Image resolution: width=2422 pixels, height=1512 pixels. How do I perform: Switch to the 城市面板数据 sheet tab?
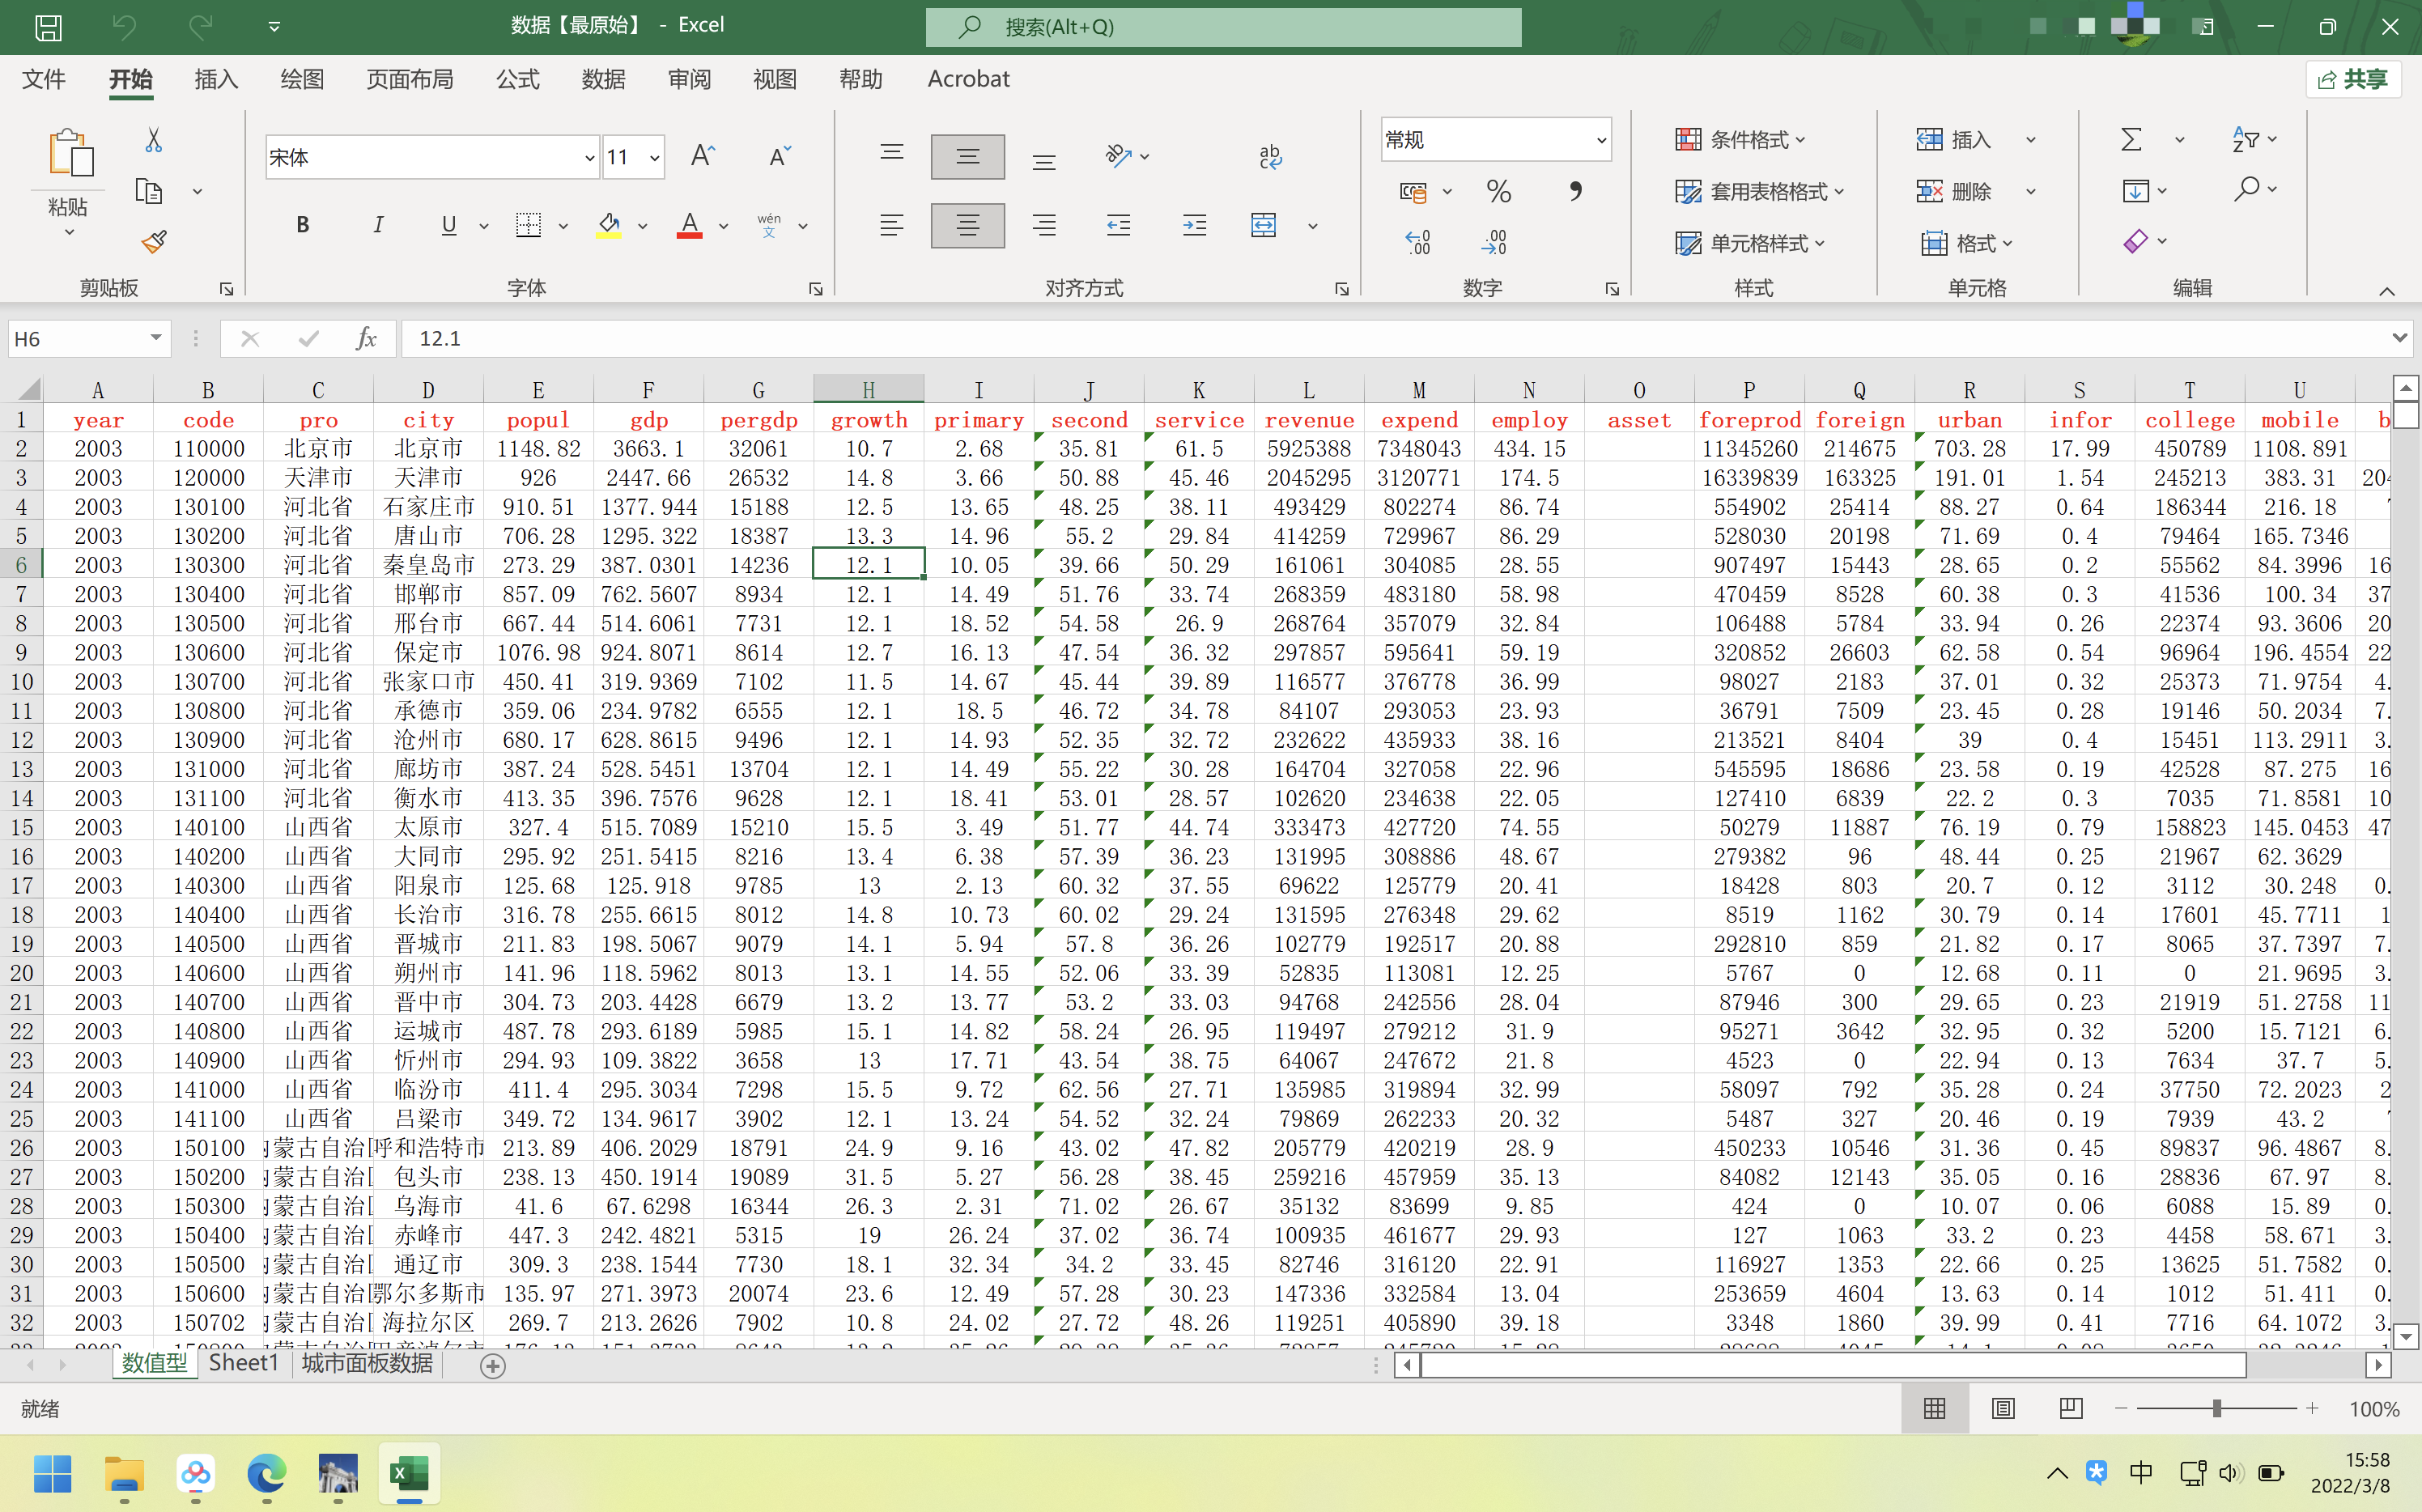[x=367, y=1363]
